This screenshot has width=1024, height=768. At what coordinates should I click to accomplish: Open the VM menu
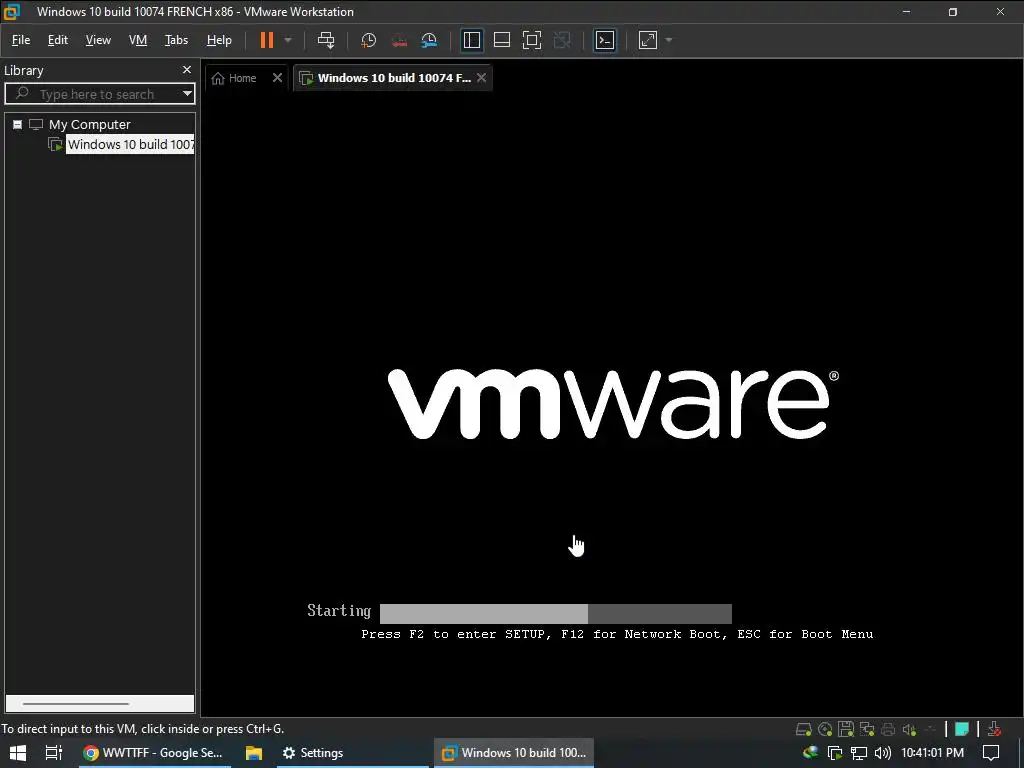point(138,40)
